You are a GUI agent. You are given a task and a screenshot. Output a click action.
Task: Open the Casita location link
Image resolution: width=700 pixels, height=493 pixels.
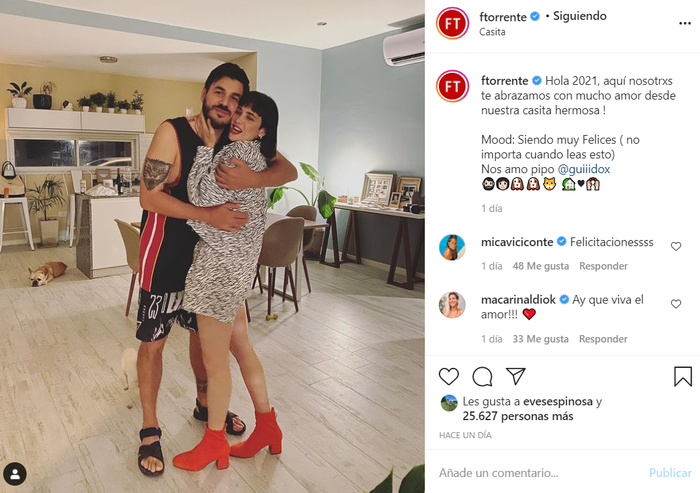point(492,32)
